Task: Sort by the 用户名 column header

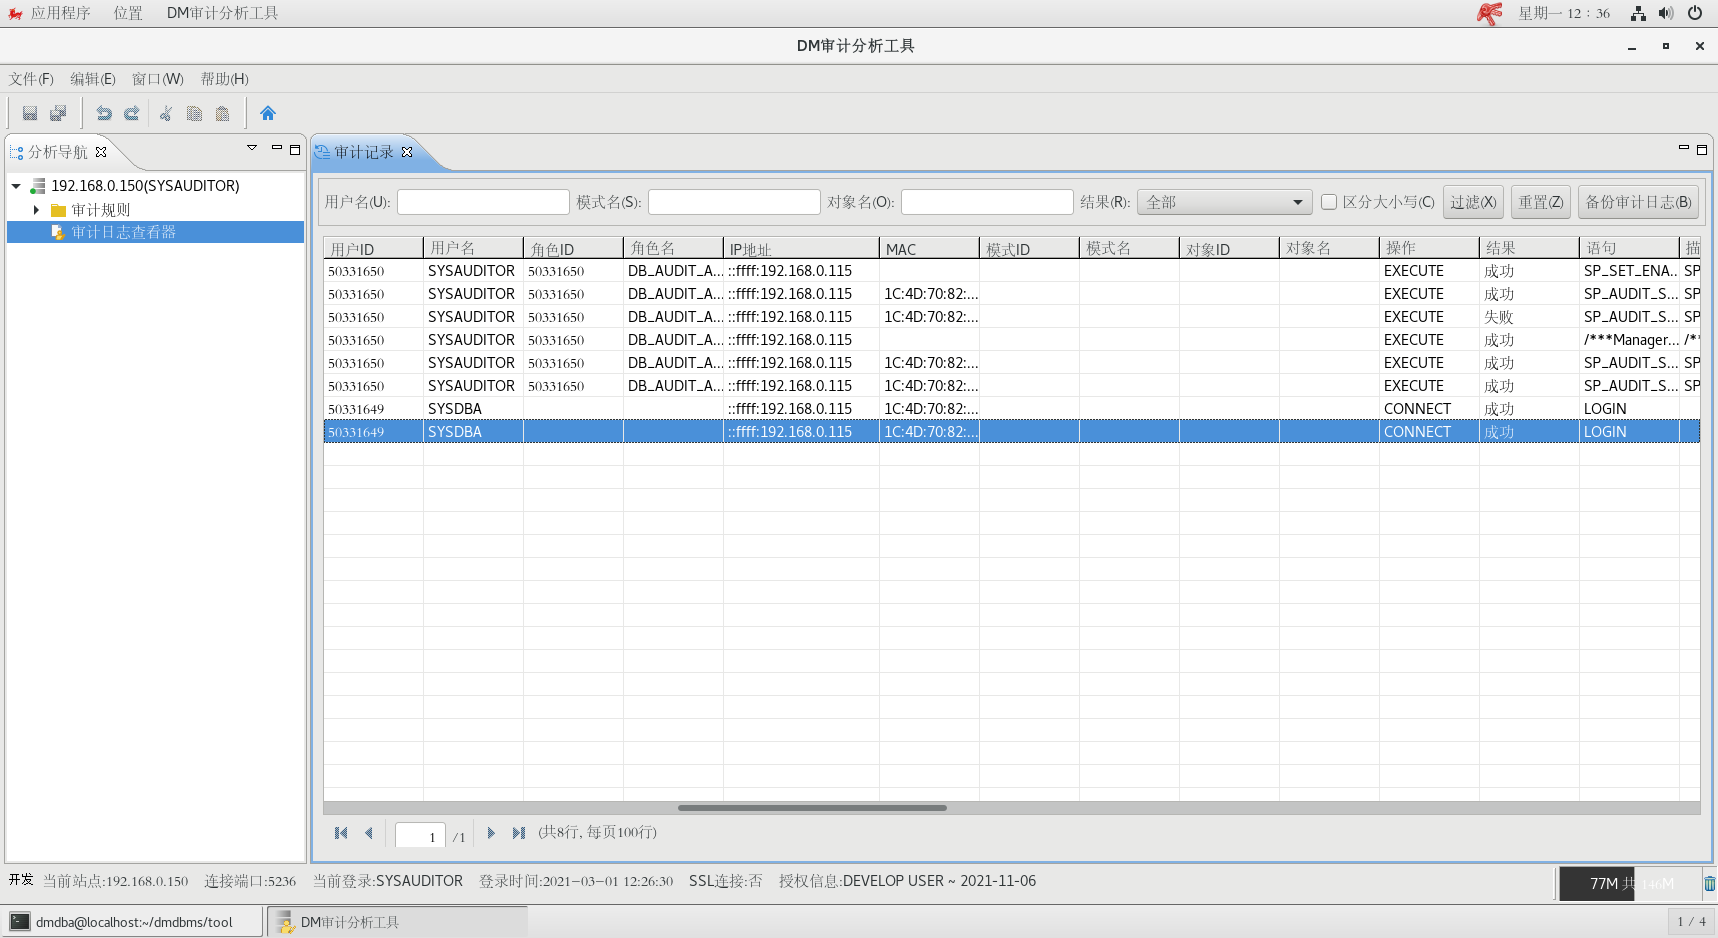Action: point(473,248)
